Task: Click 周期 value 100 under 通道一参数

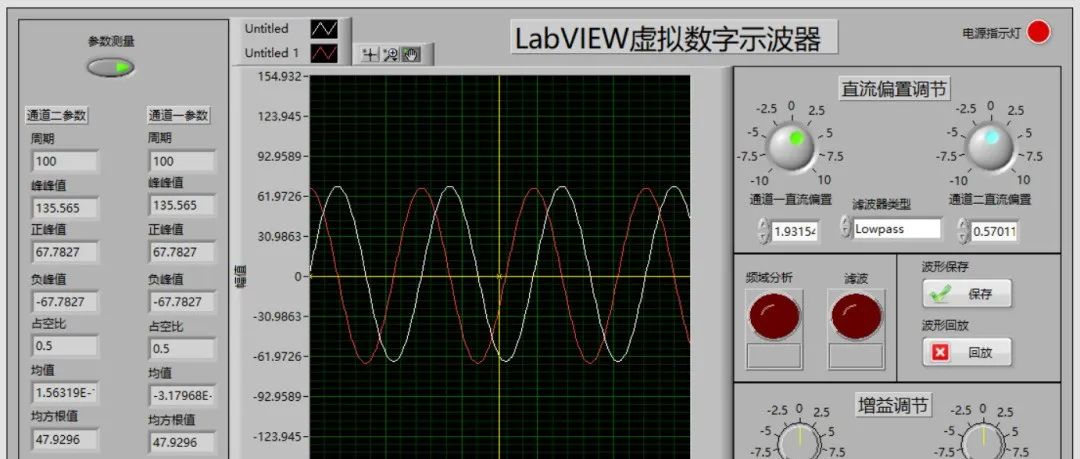Action: pyautogui.click(x=182, y=161)
